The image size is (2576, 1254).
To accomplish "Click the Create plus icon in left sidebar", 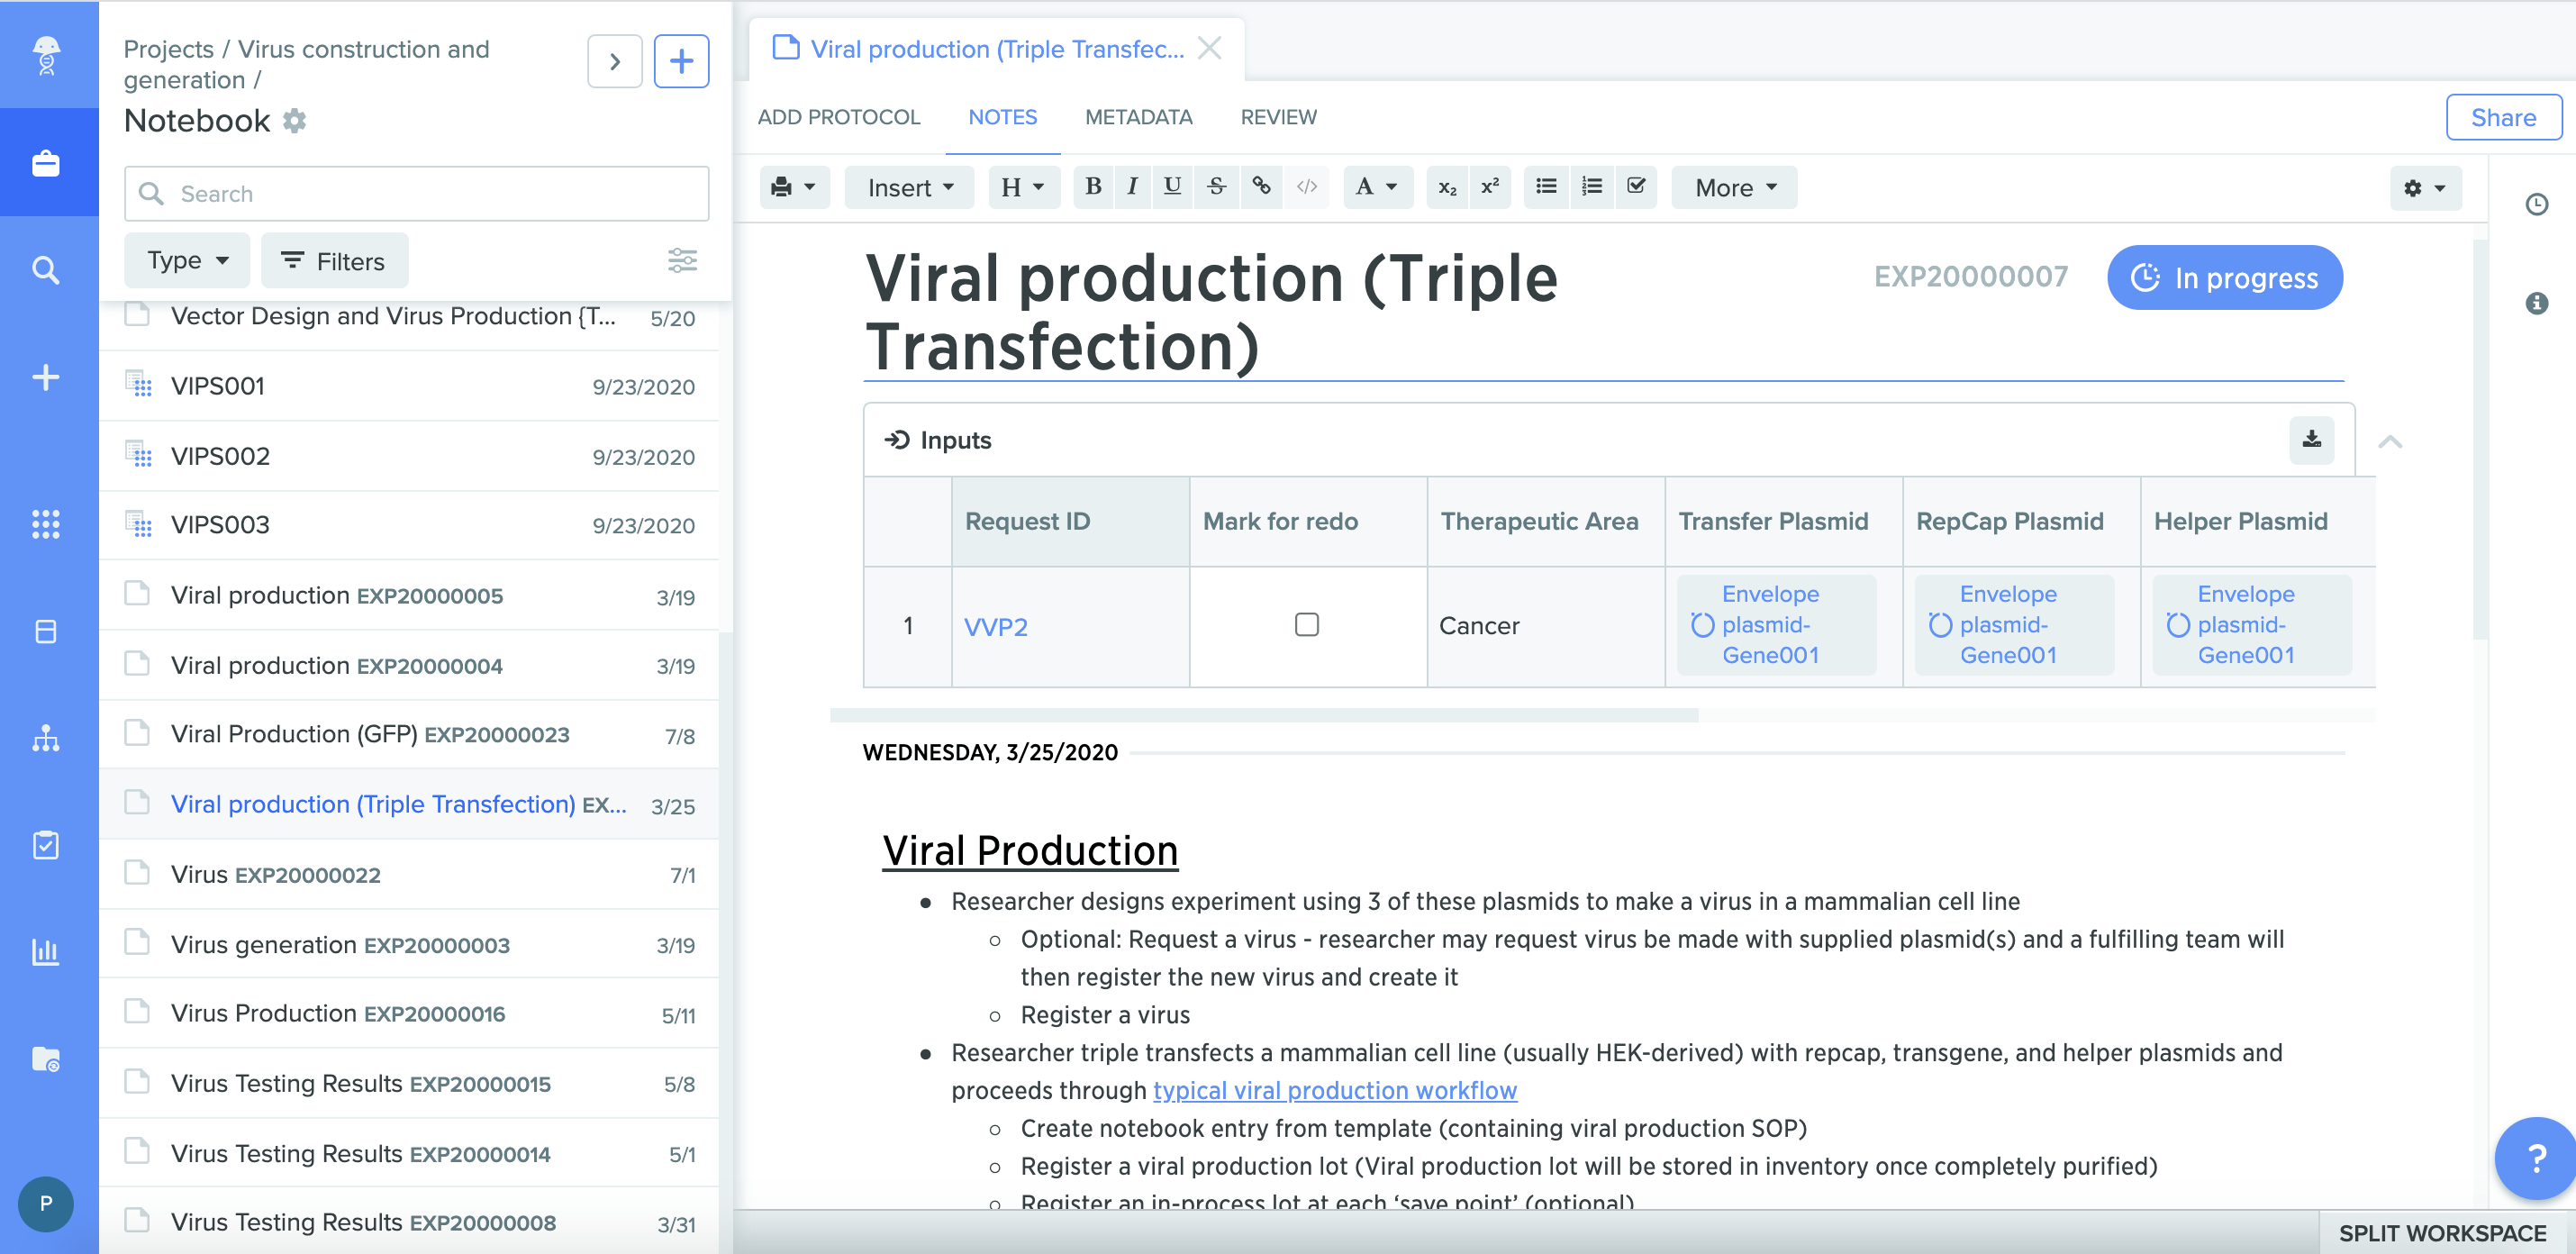I will pyautogui.click(x=46, y=377).
